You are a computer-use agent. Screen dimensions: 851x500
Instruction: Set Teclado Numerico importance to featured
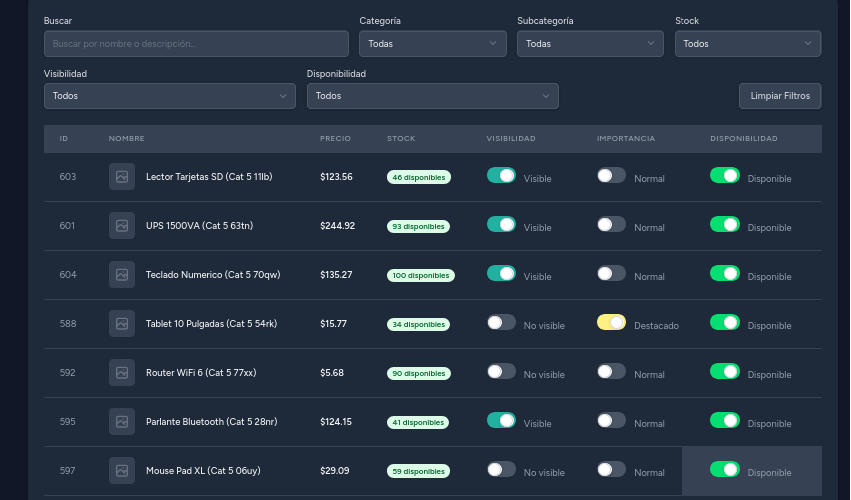[x=611, y=273]
